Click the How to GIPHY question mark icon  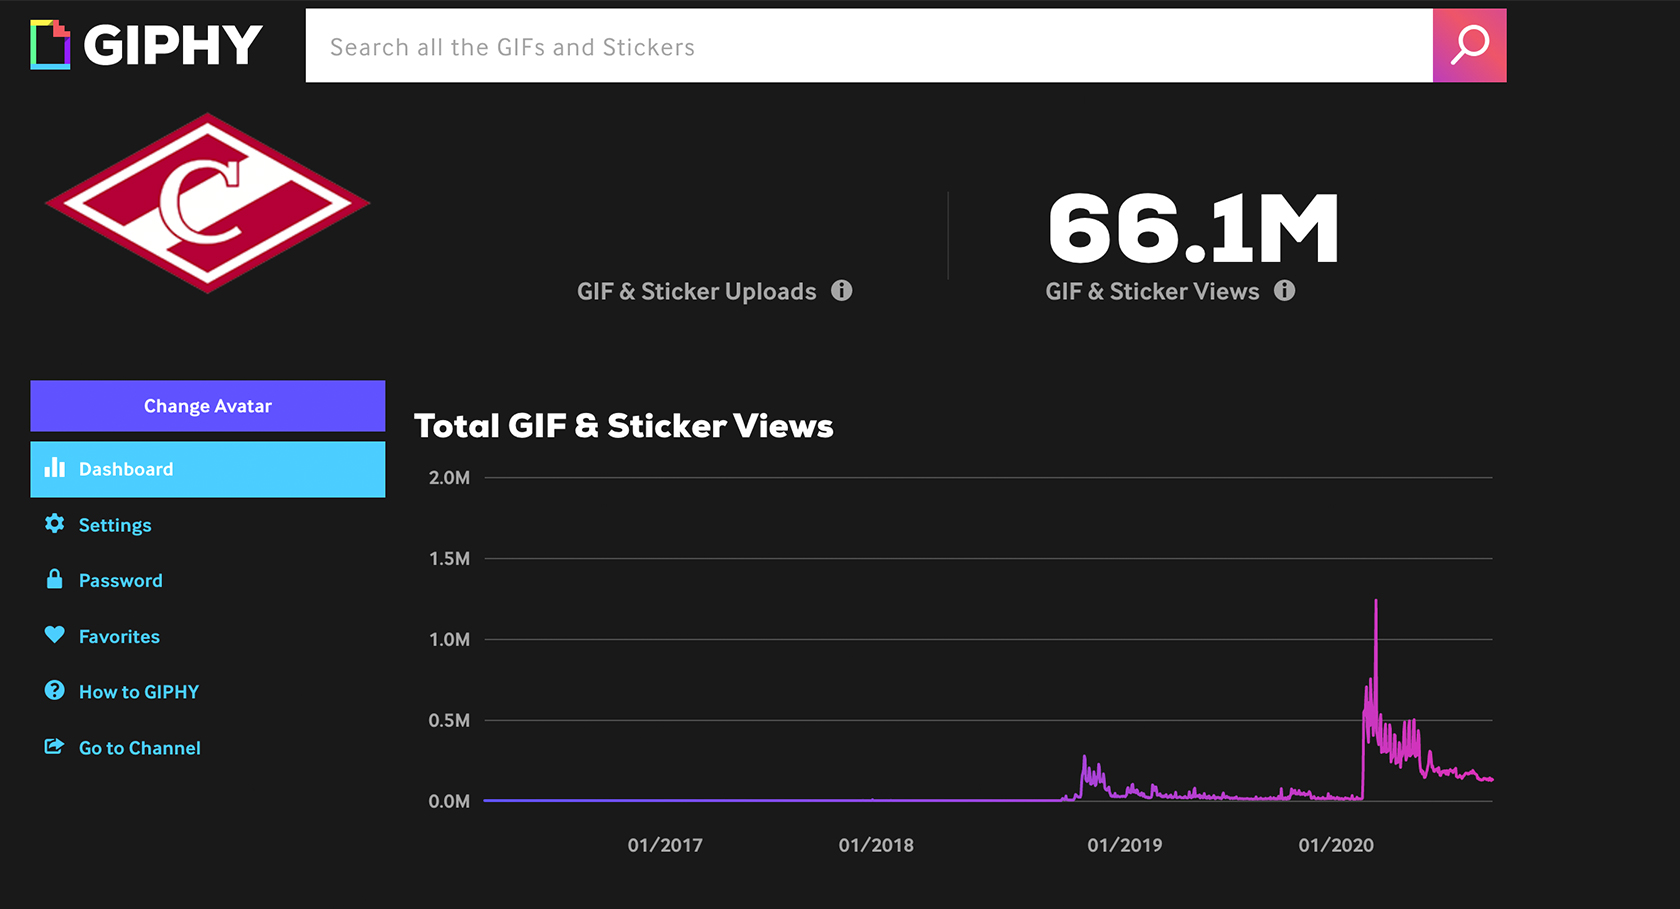tap(55, 690)
